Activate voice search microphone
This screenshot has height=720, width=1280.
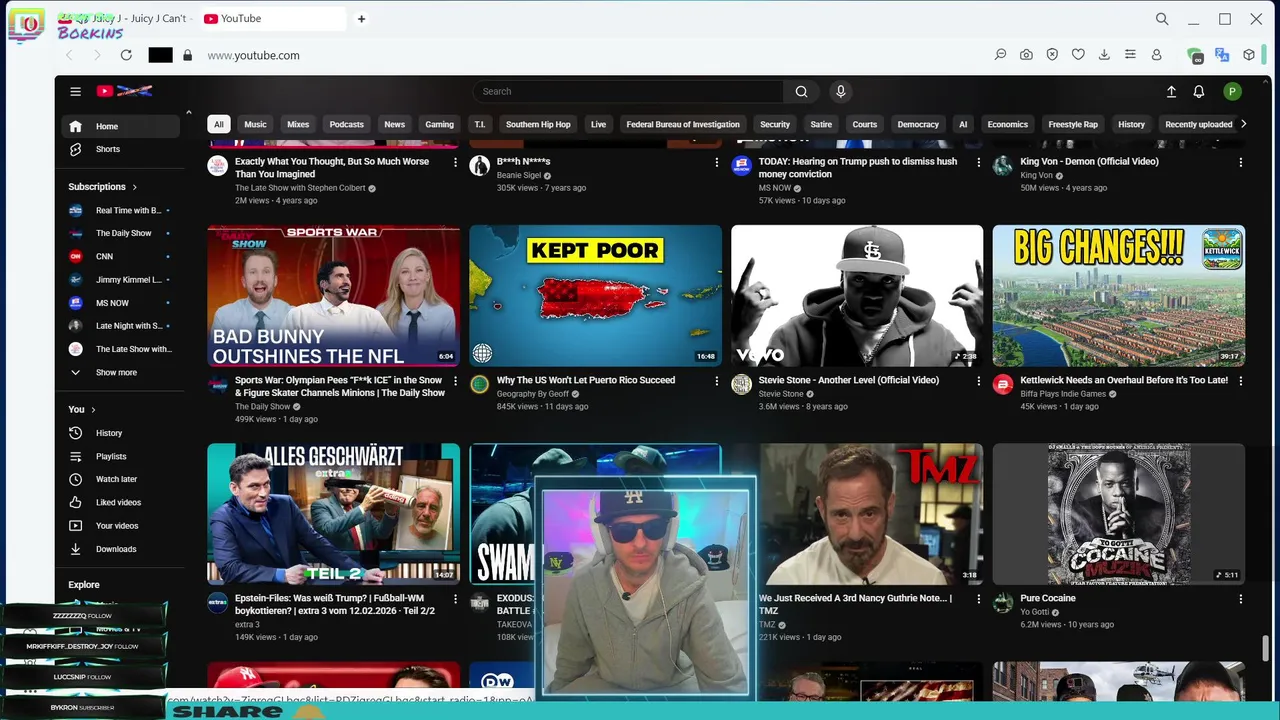click(840, 91)
